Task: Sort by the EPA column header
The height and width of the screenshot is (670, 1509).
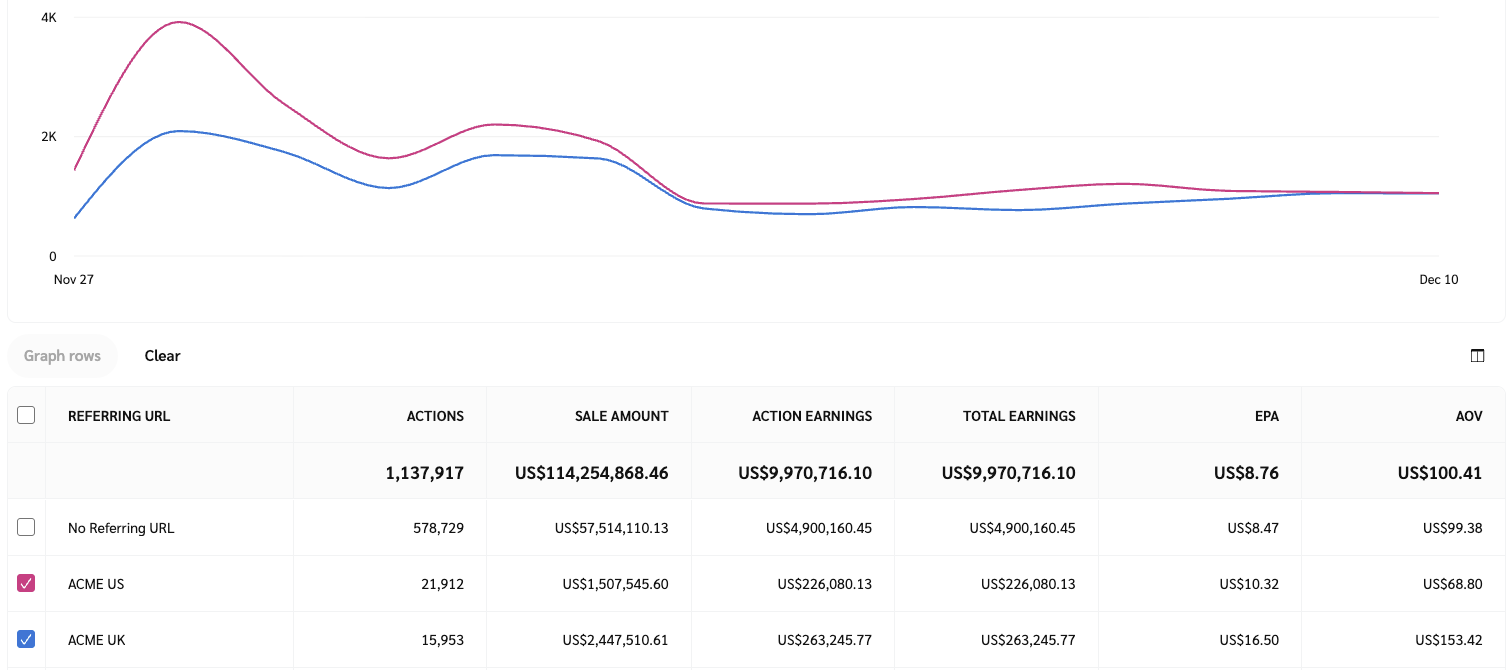Action: click(1266, 416)
